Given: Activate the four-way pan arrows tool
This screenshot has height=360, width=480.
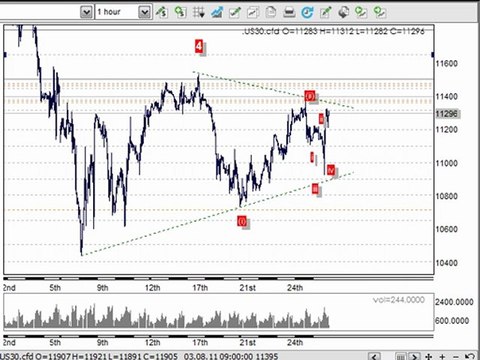Looking at the screenshot, I should pyautogui.click(x=429, y=356).
